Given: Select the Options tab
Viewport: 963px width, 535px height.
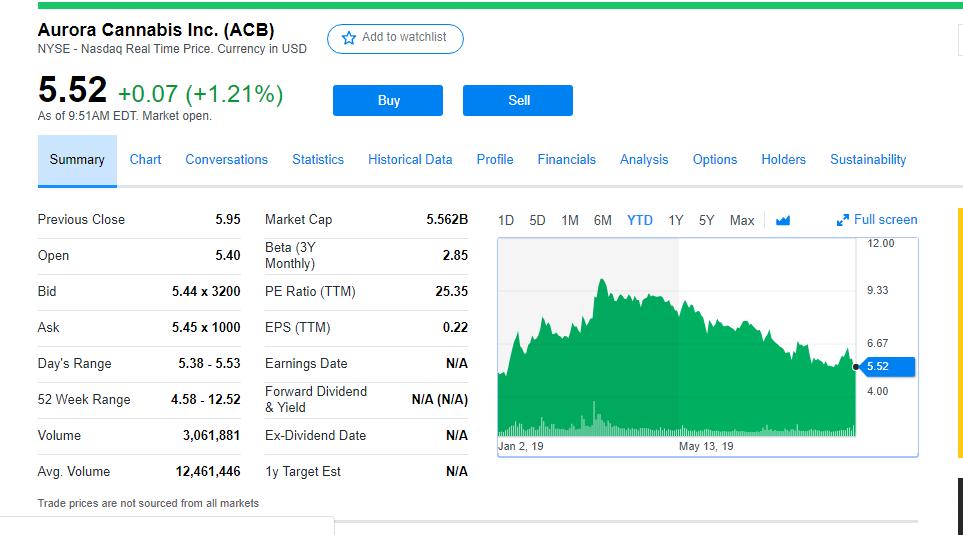Looking at the screenshot, I should 715,160.
